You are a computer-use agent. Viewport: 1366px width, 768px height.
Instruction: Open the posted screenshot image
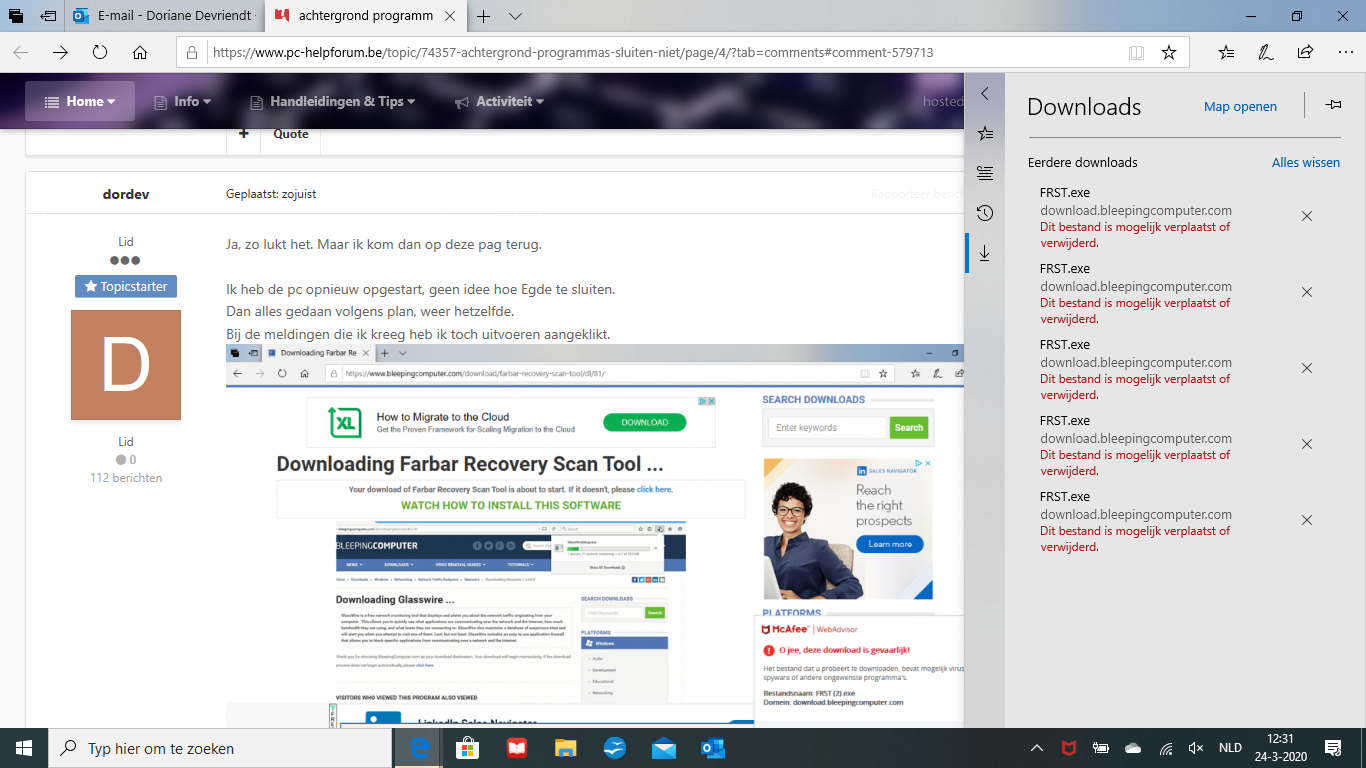pyautogui.click(x=595, y=535)
